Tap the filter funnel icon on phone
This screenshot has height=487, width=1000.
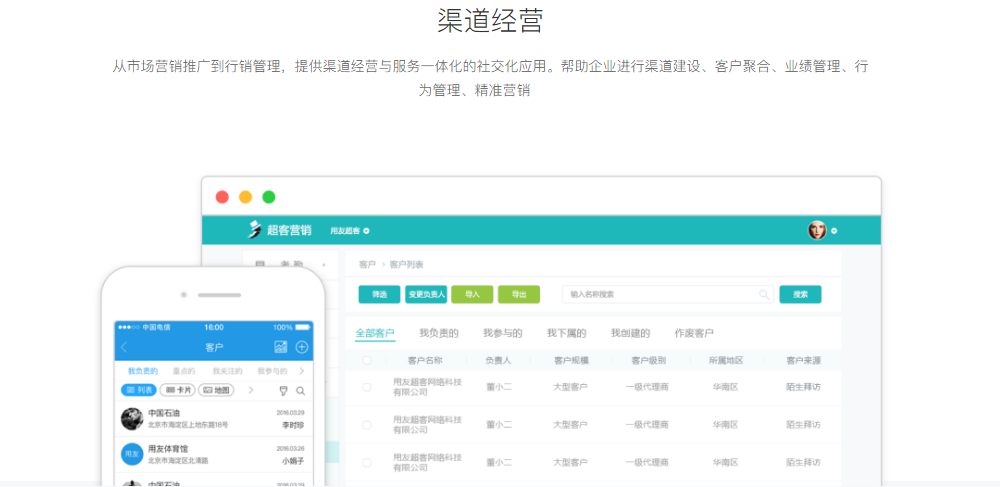coord(283,390)
